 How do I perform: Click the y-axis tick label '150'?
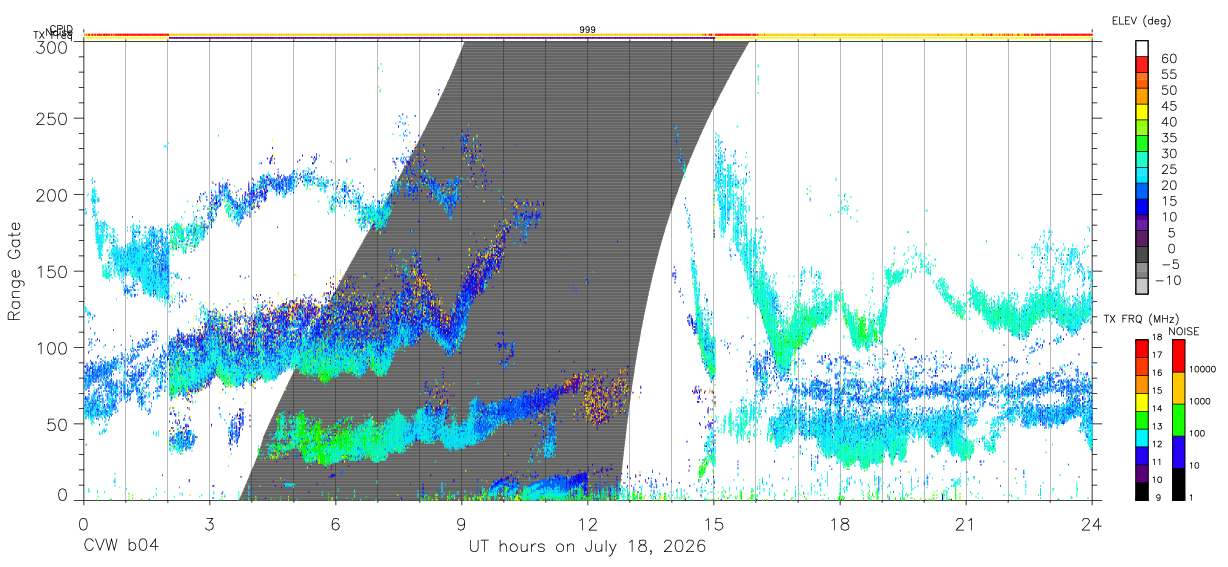pyautogui.click(x=52, y=271)
